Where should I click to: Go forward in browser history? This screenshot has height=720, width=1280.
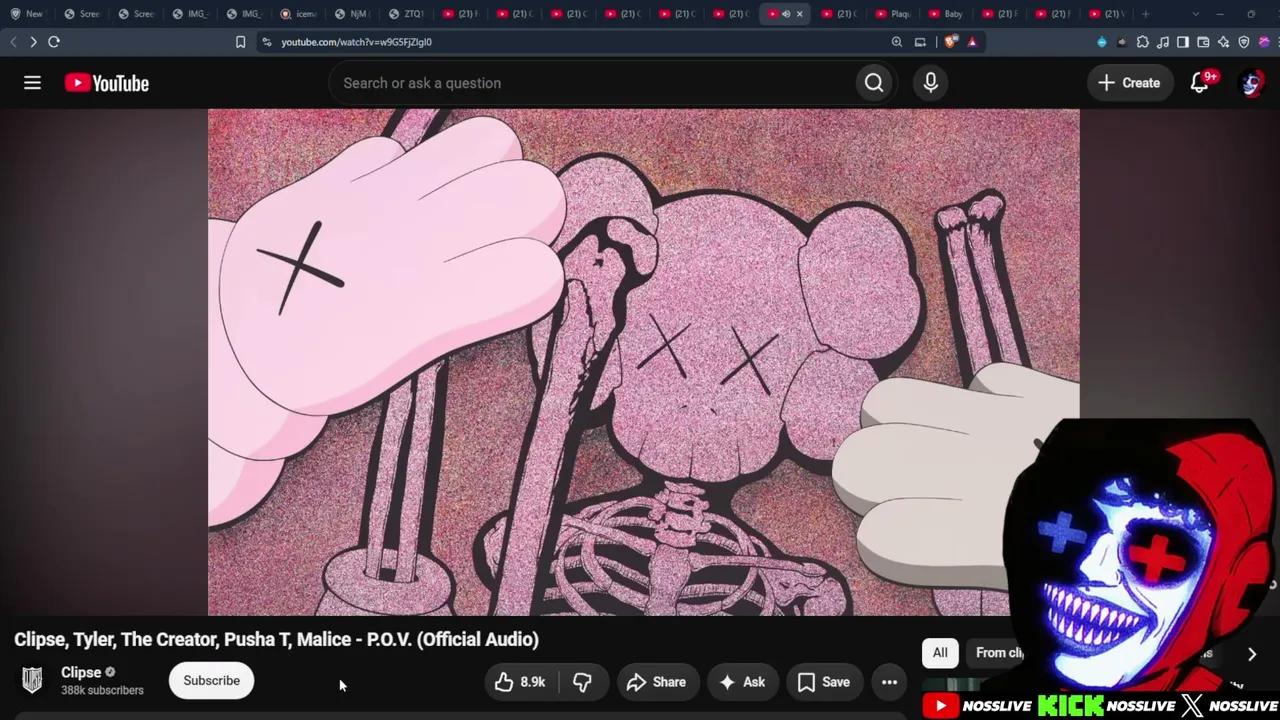tap(33, 42)
